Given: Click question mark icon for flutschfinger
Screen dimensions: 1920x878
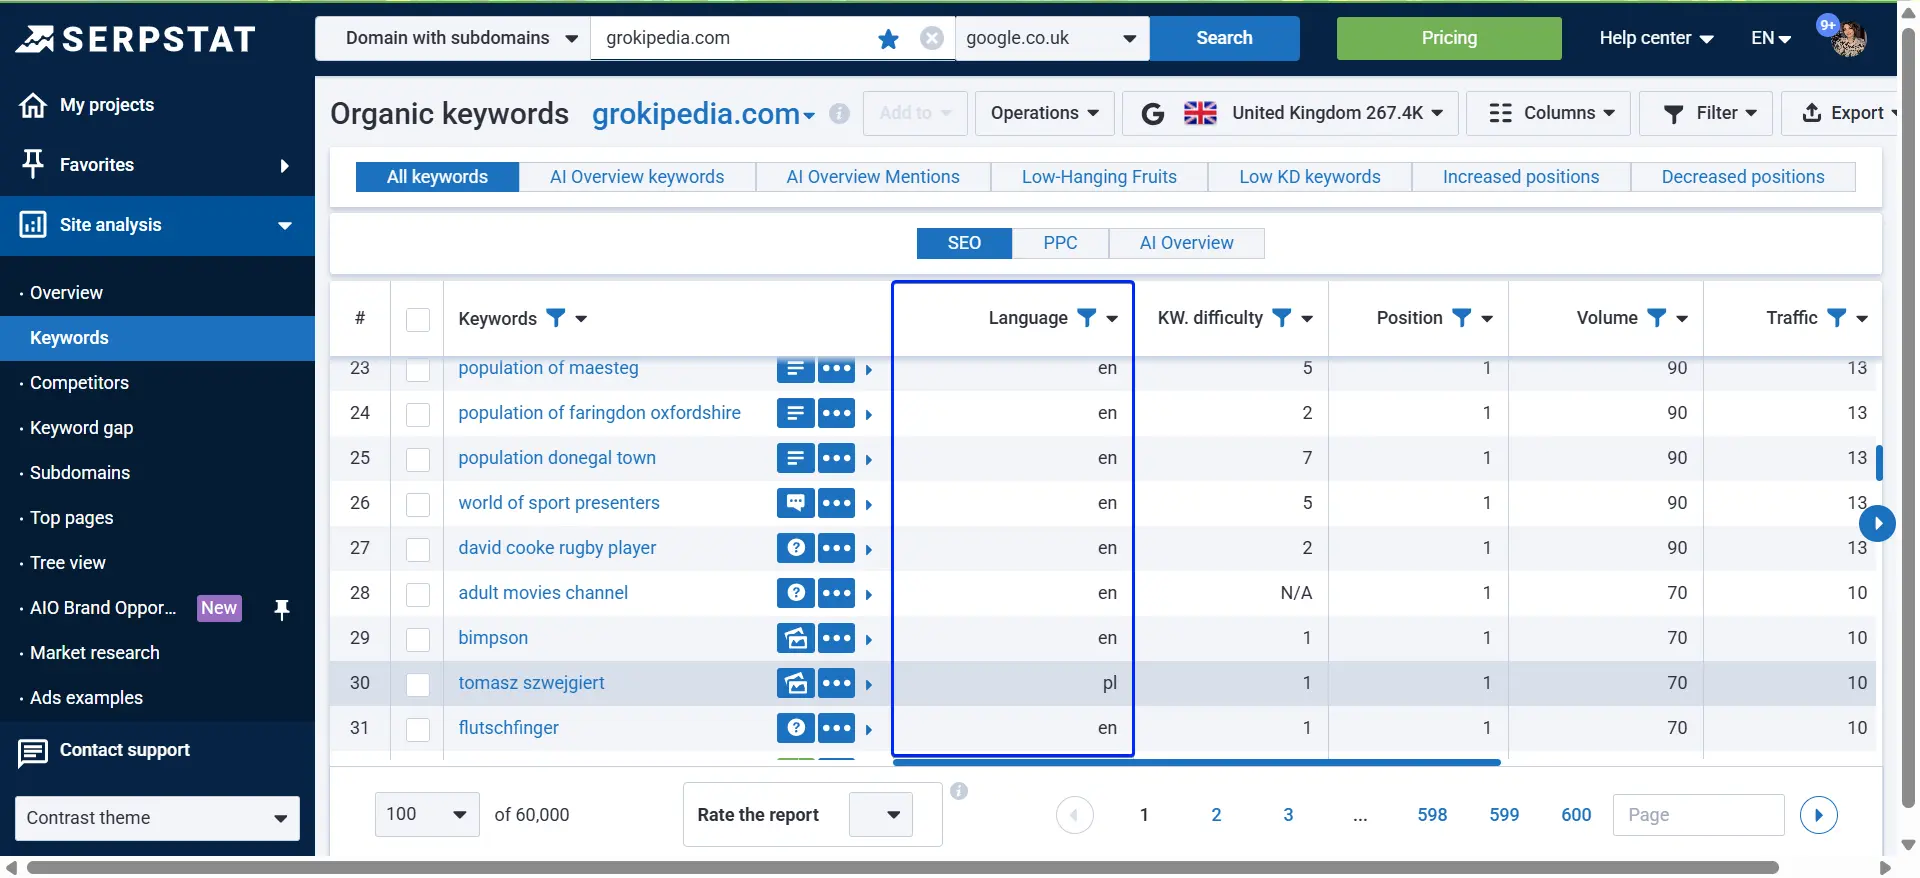Looking at the screenshot, I should point(795,728).
